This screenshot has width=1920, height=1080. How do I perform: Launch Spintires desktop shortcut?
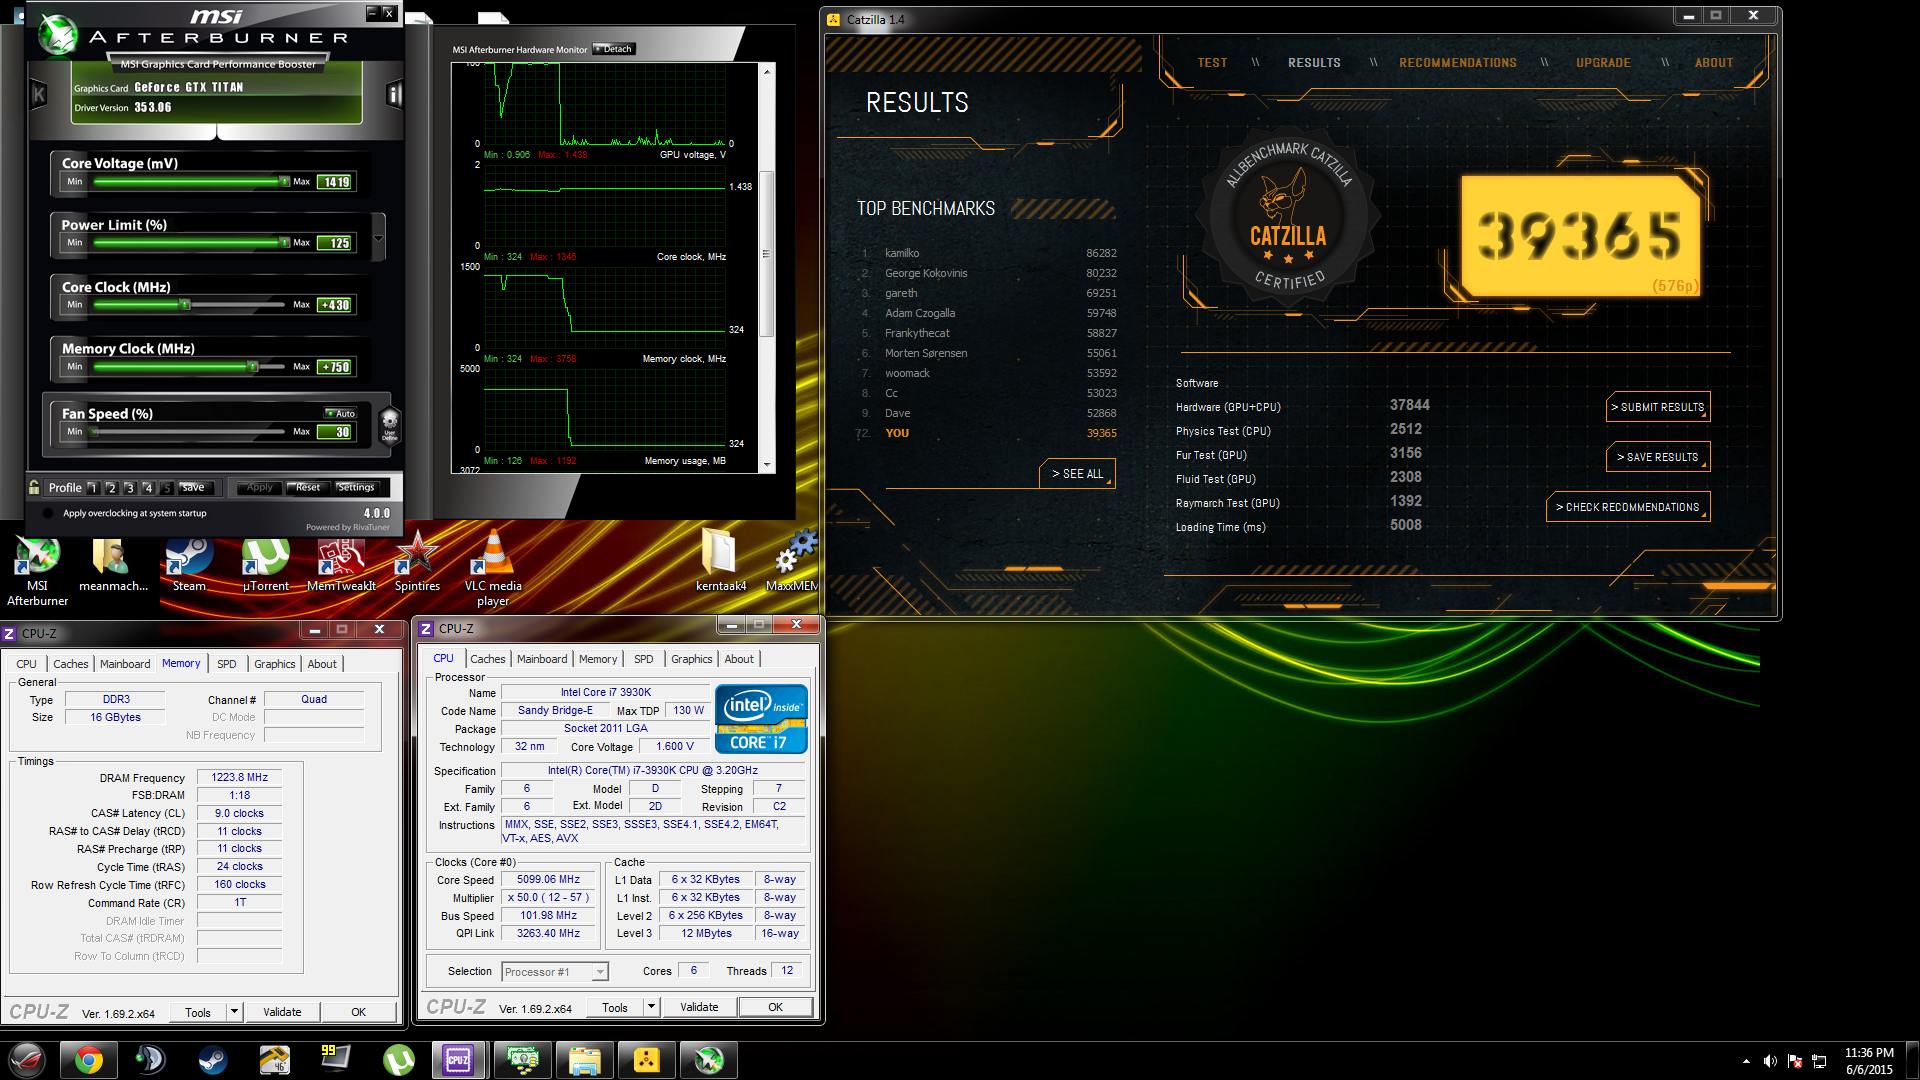(417, 565)
